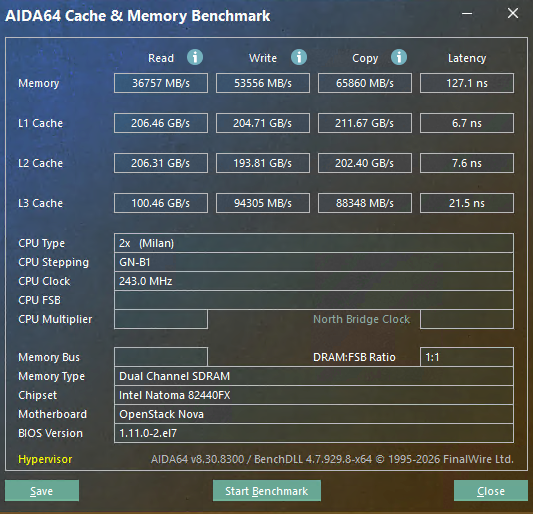Click the CPU Clock 243.0 MHz field
The height and width of the screenshot is (514, 533).
point(314,281)
